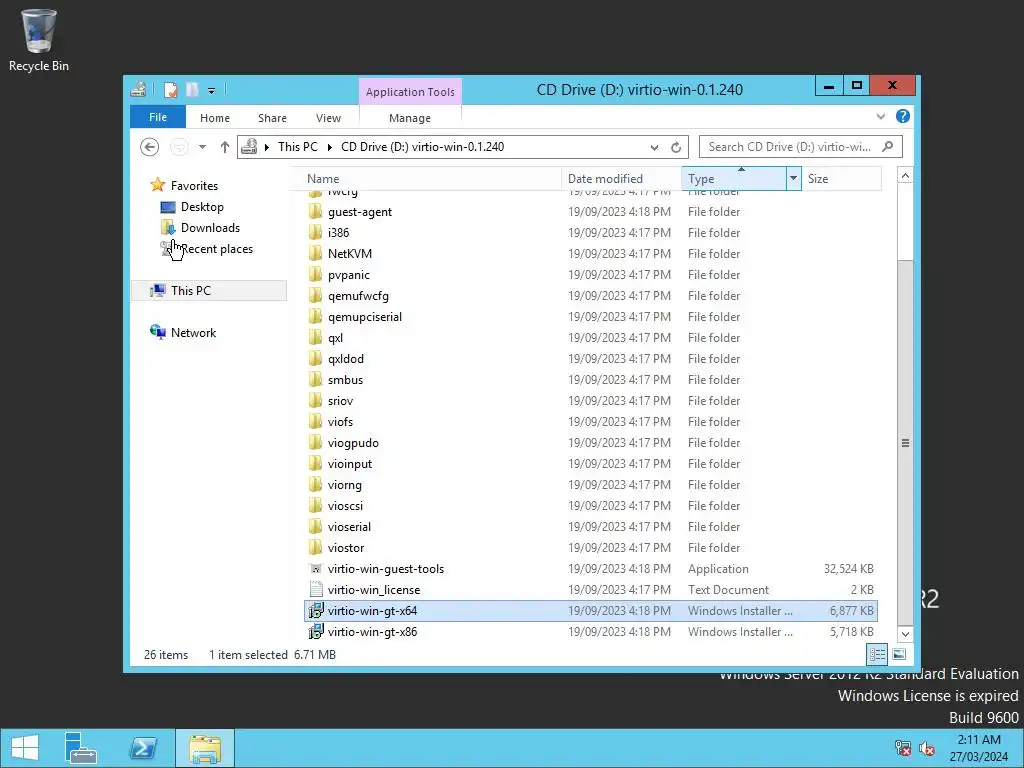Select the i386 folder icon
The height and width of the screenshot is (768, 1024).
(x=315, y=232)
